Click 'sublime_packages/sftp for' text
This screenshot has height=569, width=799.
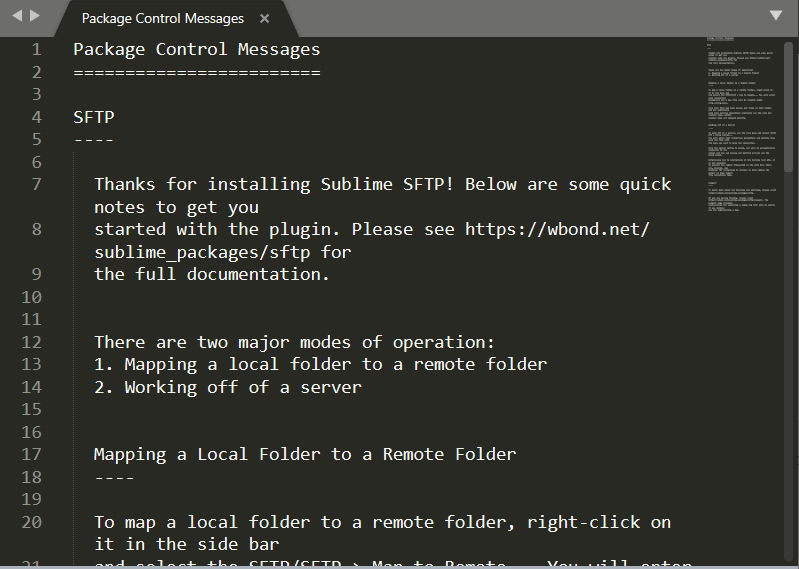[x=223, y=252]
